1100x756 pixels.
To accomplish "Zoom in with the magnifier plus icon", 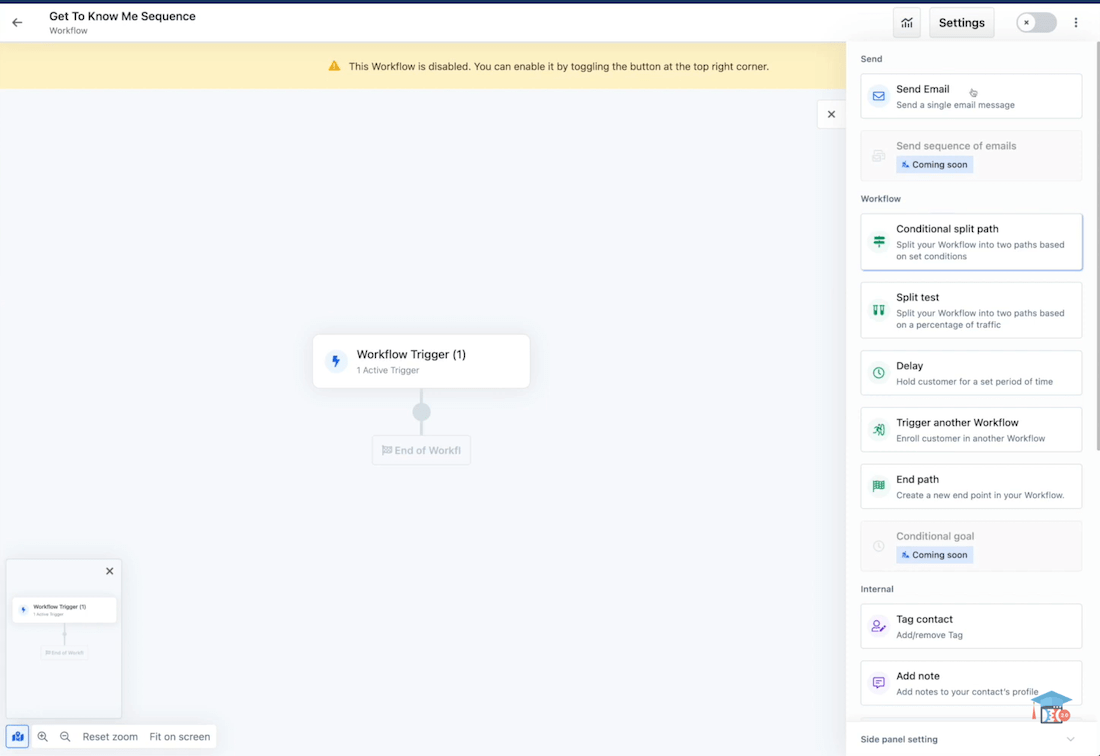I will 43,736.
